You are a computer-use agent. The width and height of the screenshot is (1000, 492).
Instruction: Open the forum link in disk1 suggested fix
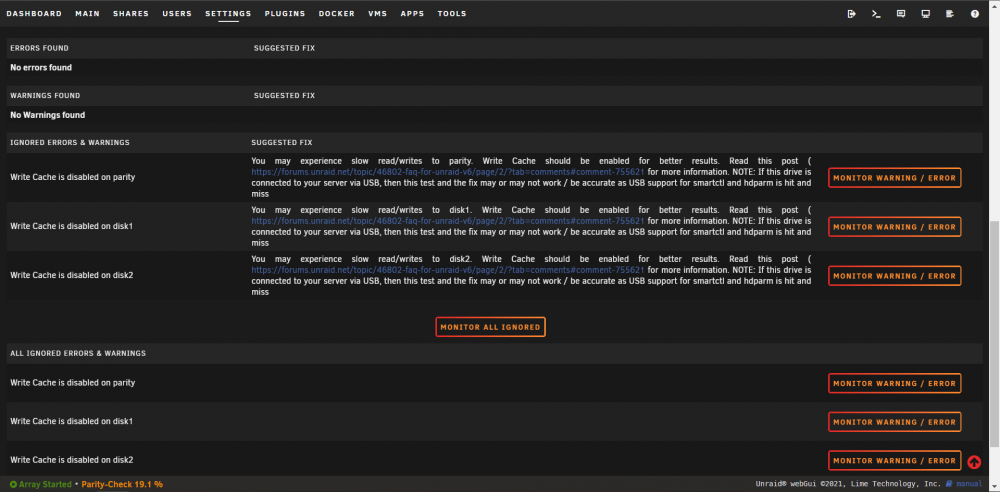[448, 221]
